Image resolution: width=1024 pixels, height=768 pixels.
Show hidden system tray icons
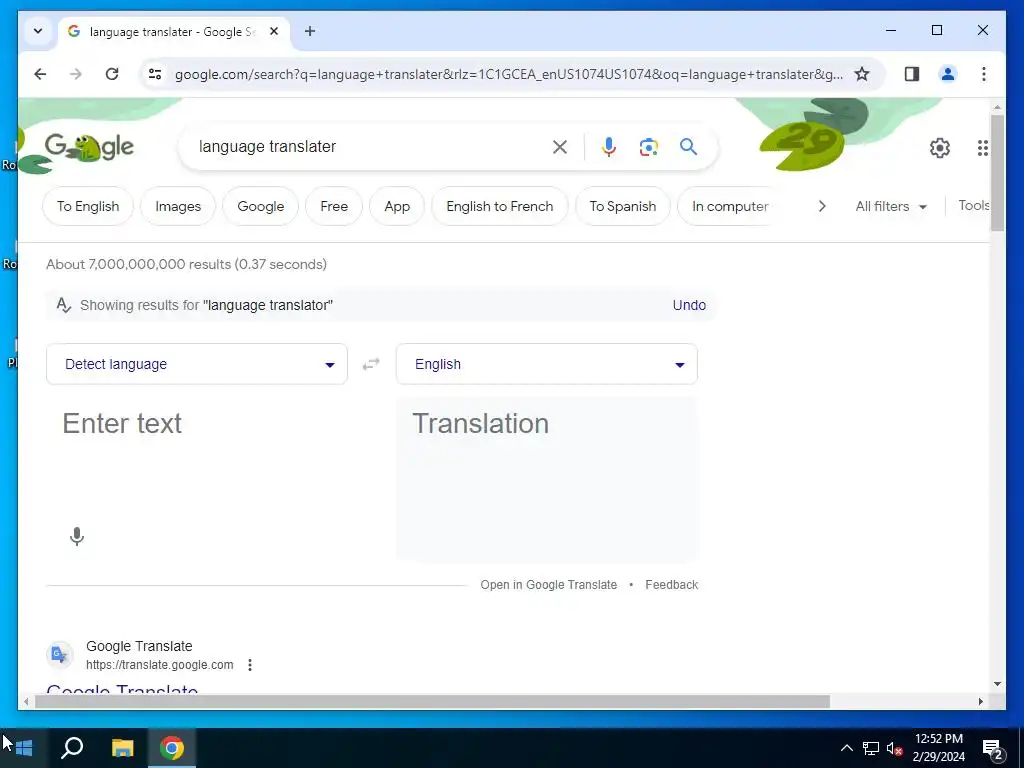click(x=846, y=748)
